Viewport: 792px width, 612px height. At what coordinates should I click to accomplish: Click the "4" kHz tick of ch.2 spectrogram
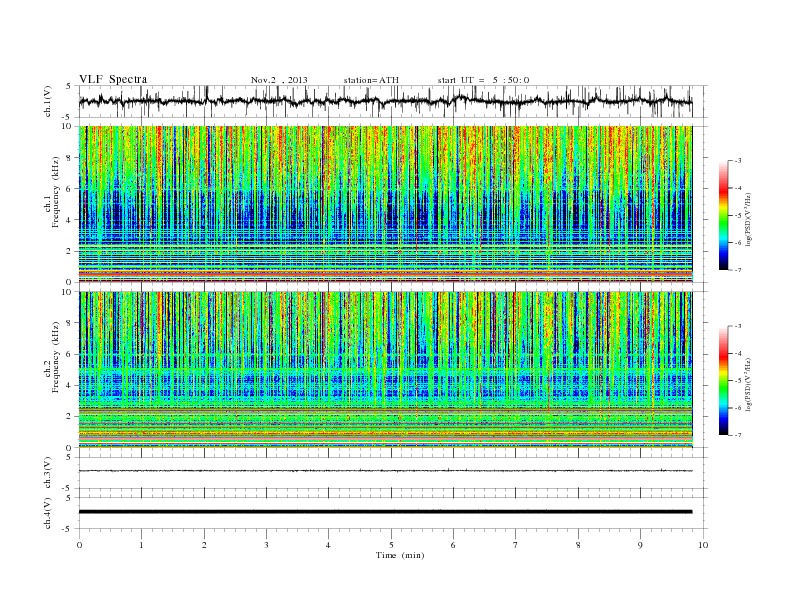coord(70,386)
